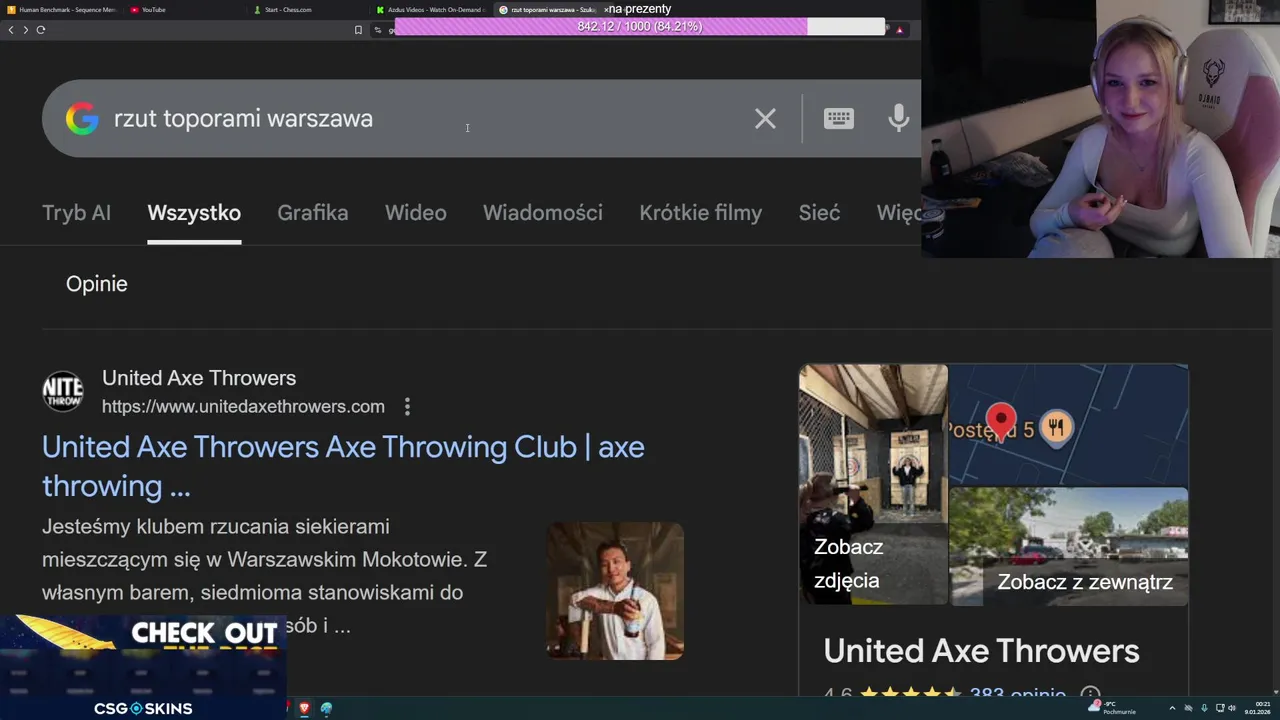Click the United Axe Throwers site favicon
1280x720 pixels.
click(62, 391)
